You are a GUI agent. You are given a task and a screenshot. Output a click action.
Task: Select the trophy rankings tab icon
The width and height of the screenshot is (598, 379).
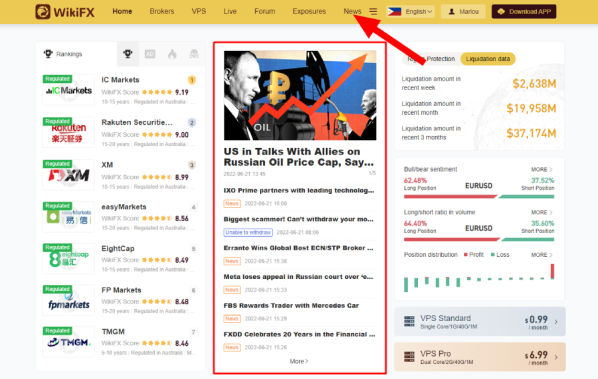click(x=128, y=54)
